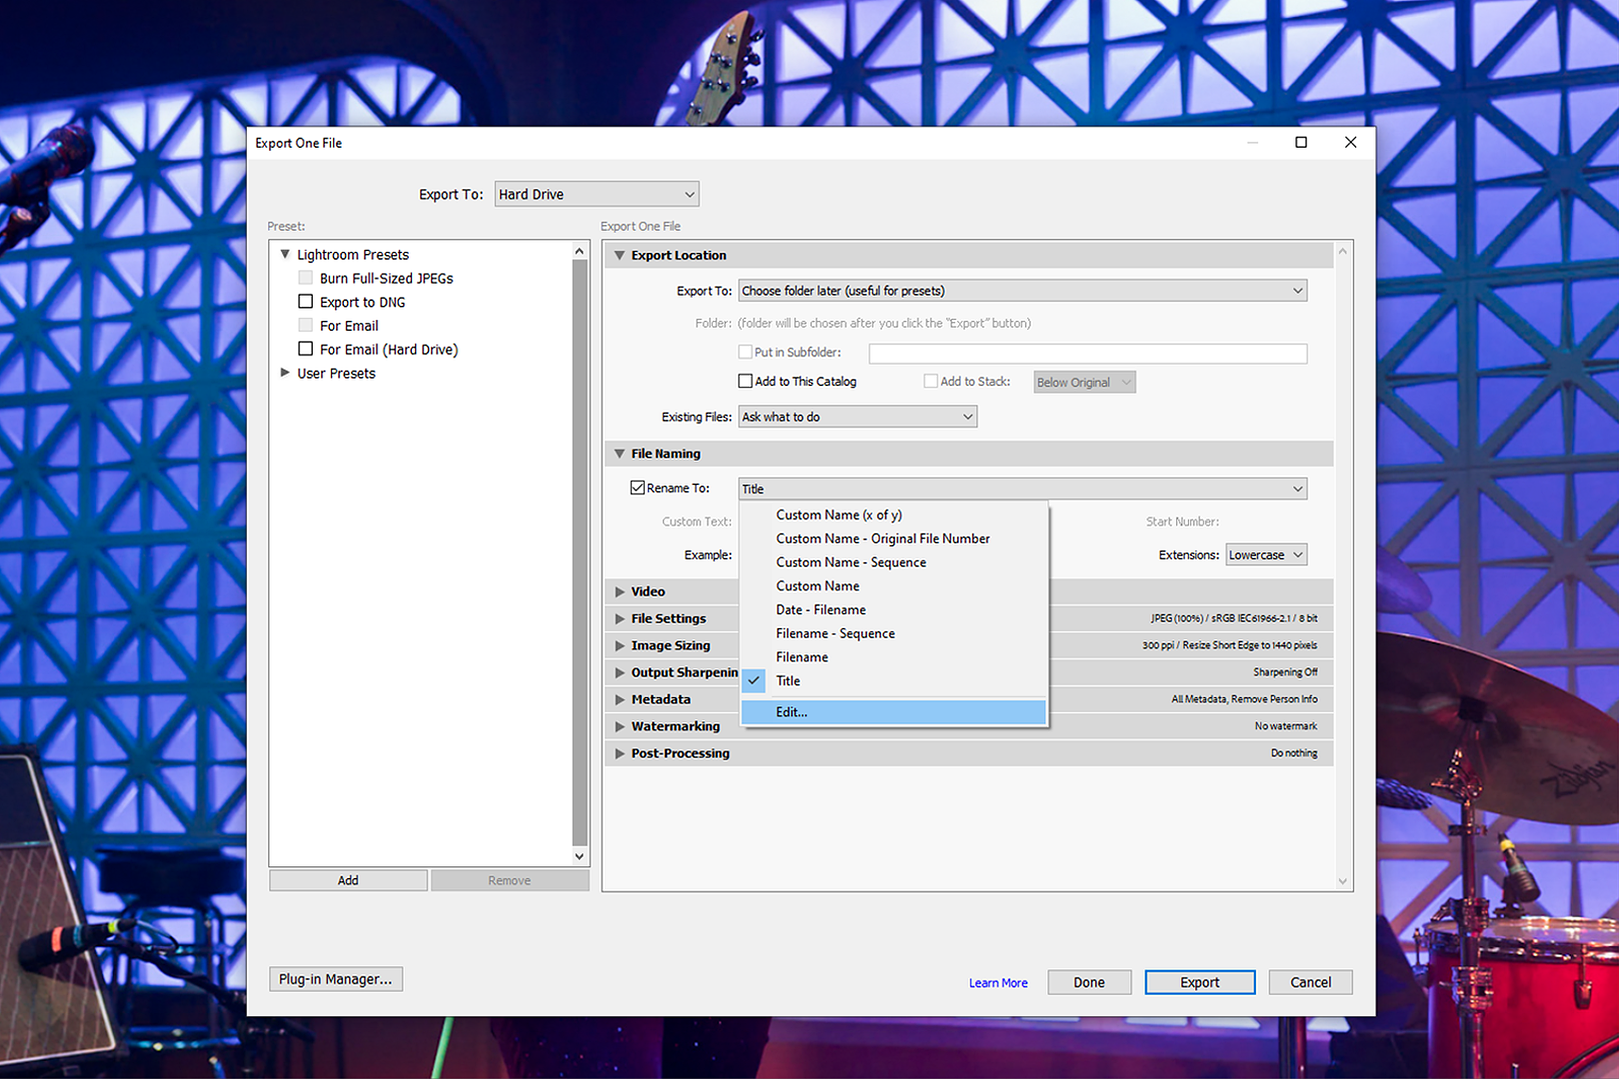
Task: Click the subfolder name input field
Action: click(1088, 353)
